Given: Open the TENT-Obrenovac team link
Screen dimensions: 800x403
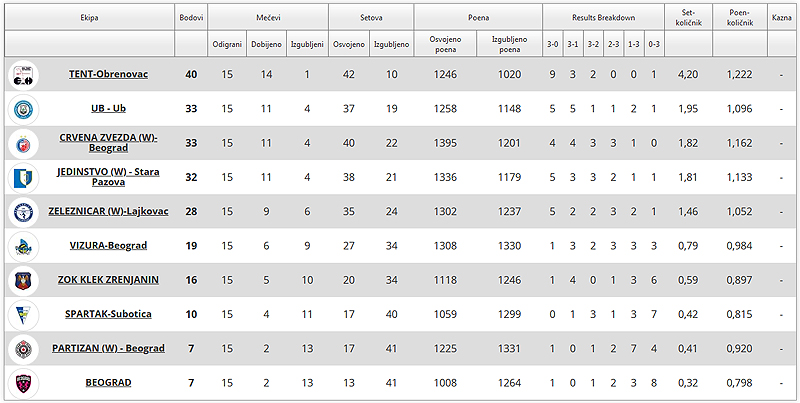Looking at the screenshot, I should pyautogui.click(x=108, y=74).
